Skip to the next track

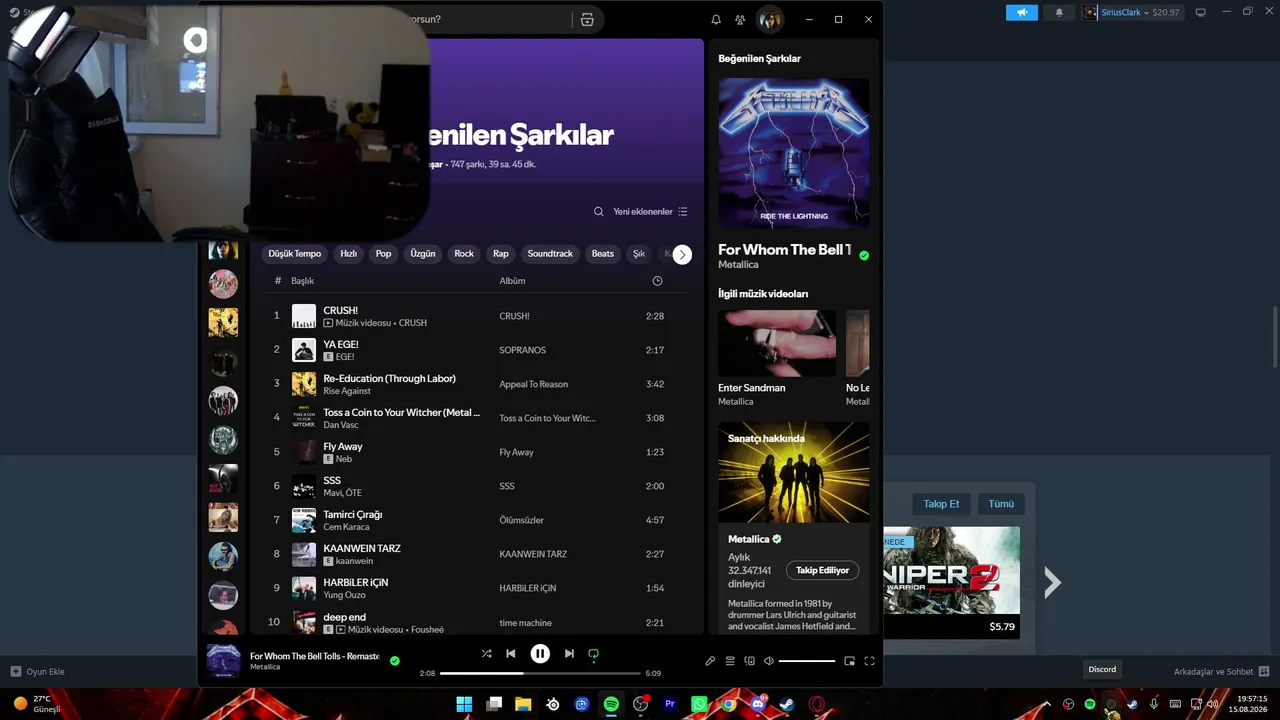(569, 654)
